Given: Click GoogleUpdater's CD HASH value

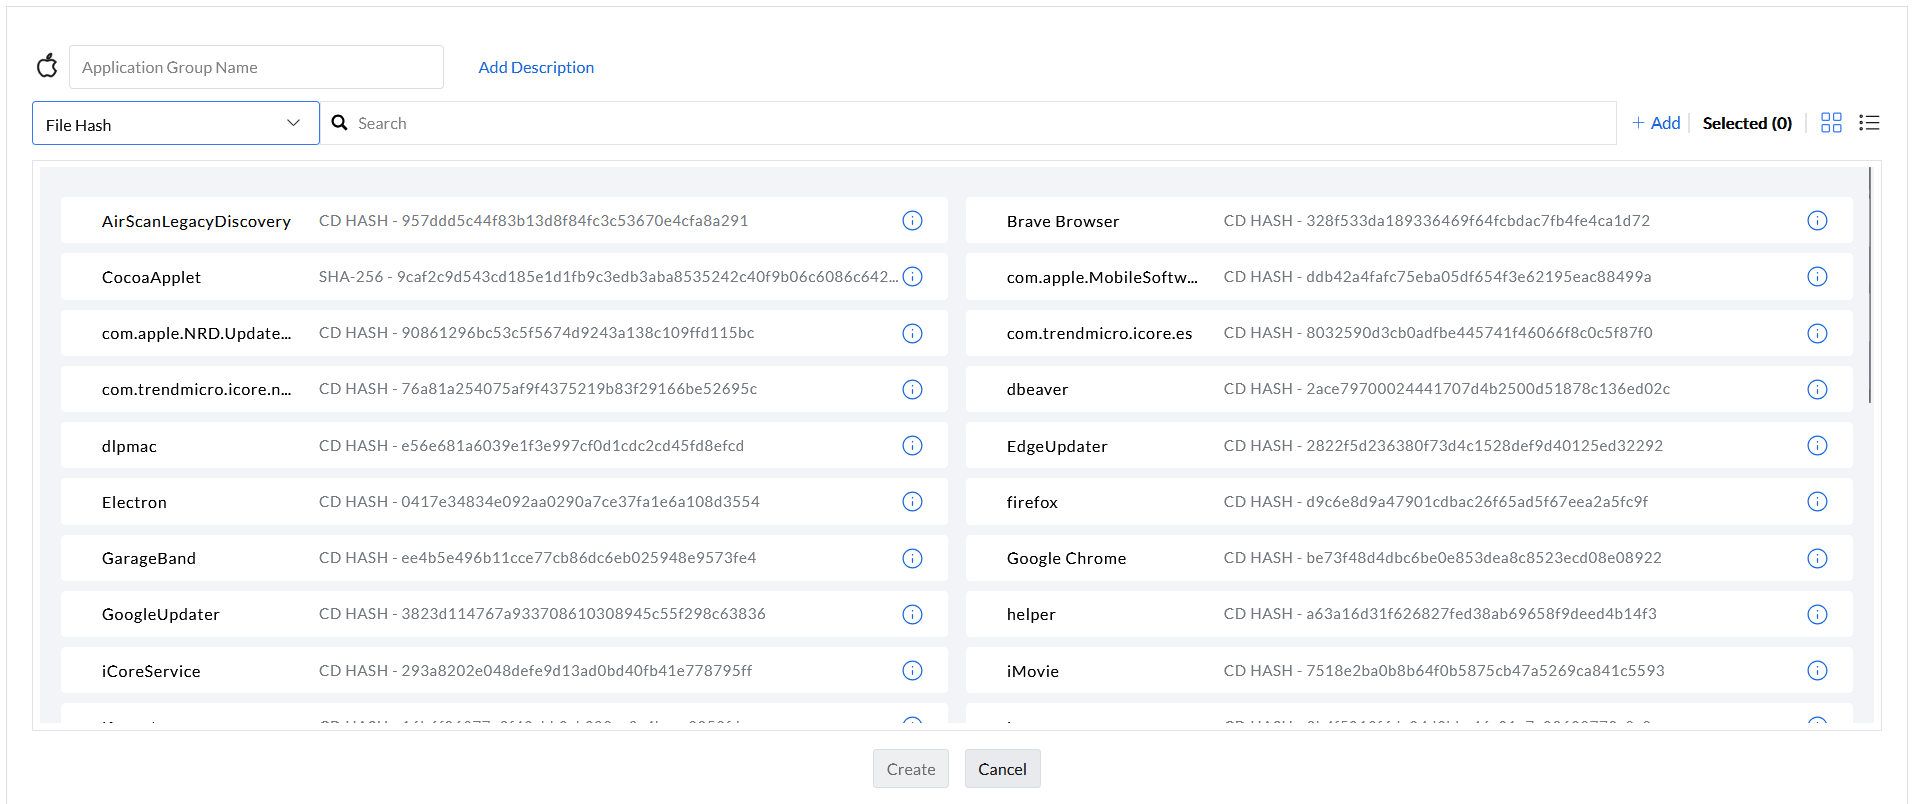Looking at the screenshot, I should coord(542,614).
